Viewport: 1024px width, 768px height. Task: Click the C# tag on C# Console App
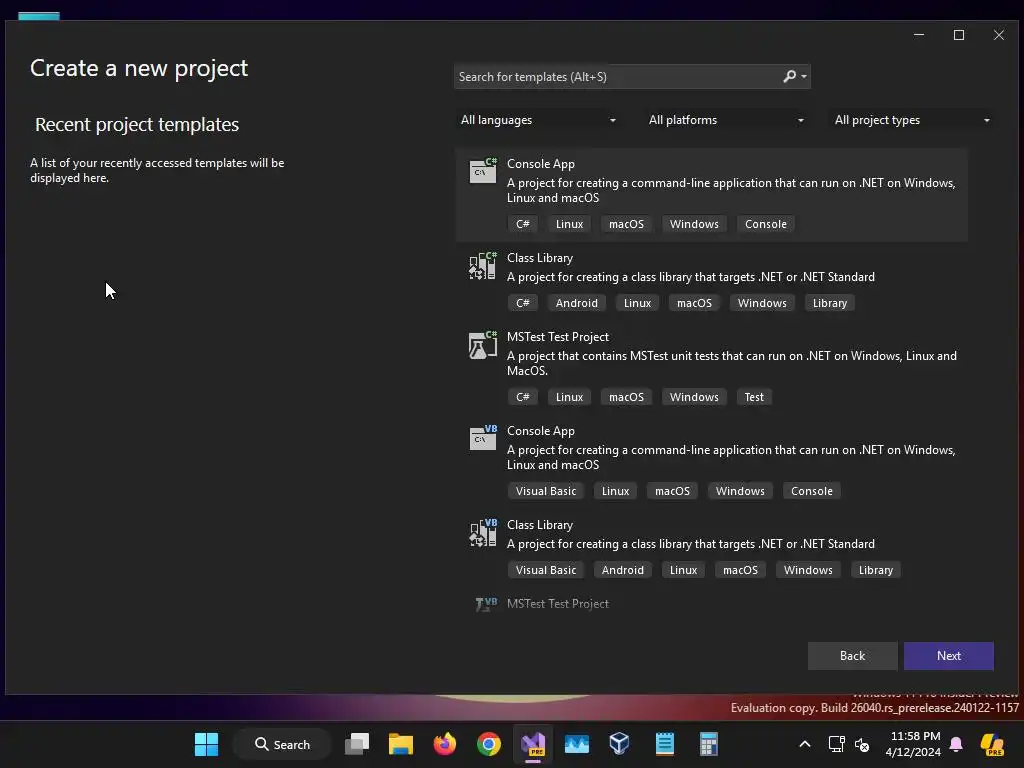[522, 224]
